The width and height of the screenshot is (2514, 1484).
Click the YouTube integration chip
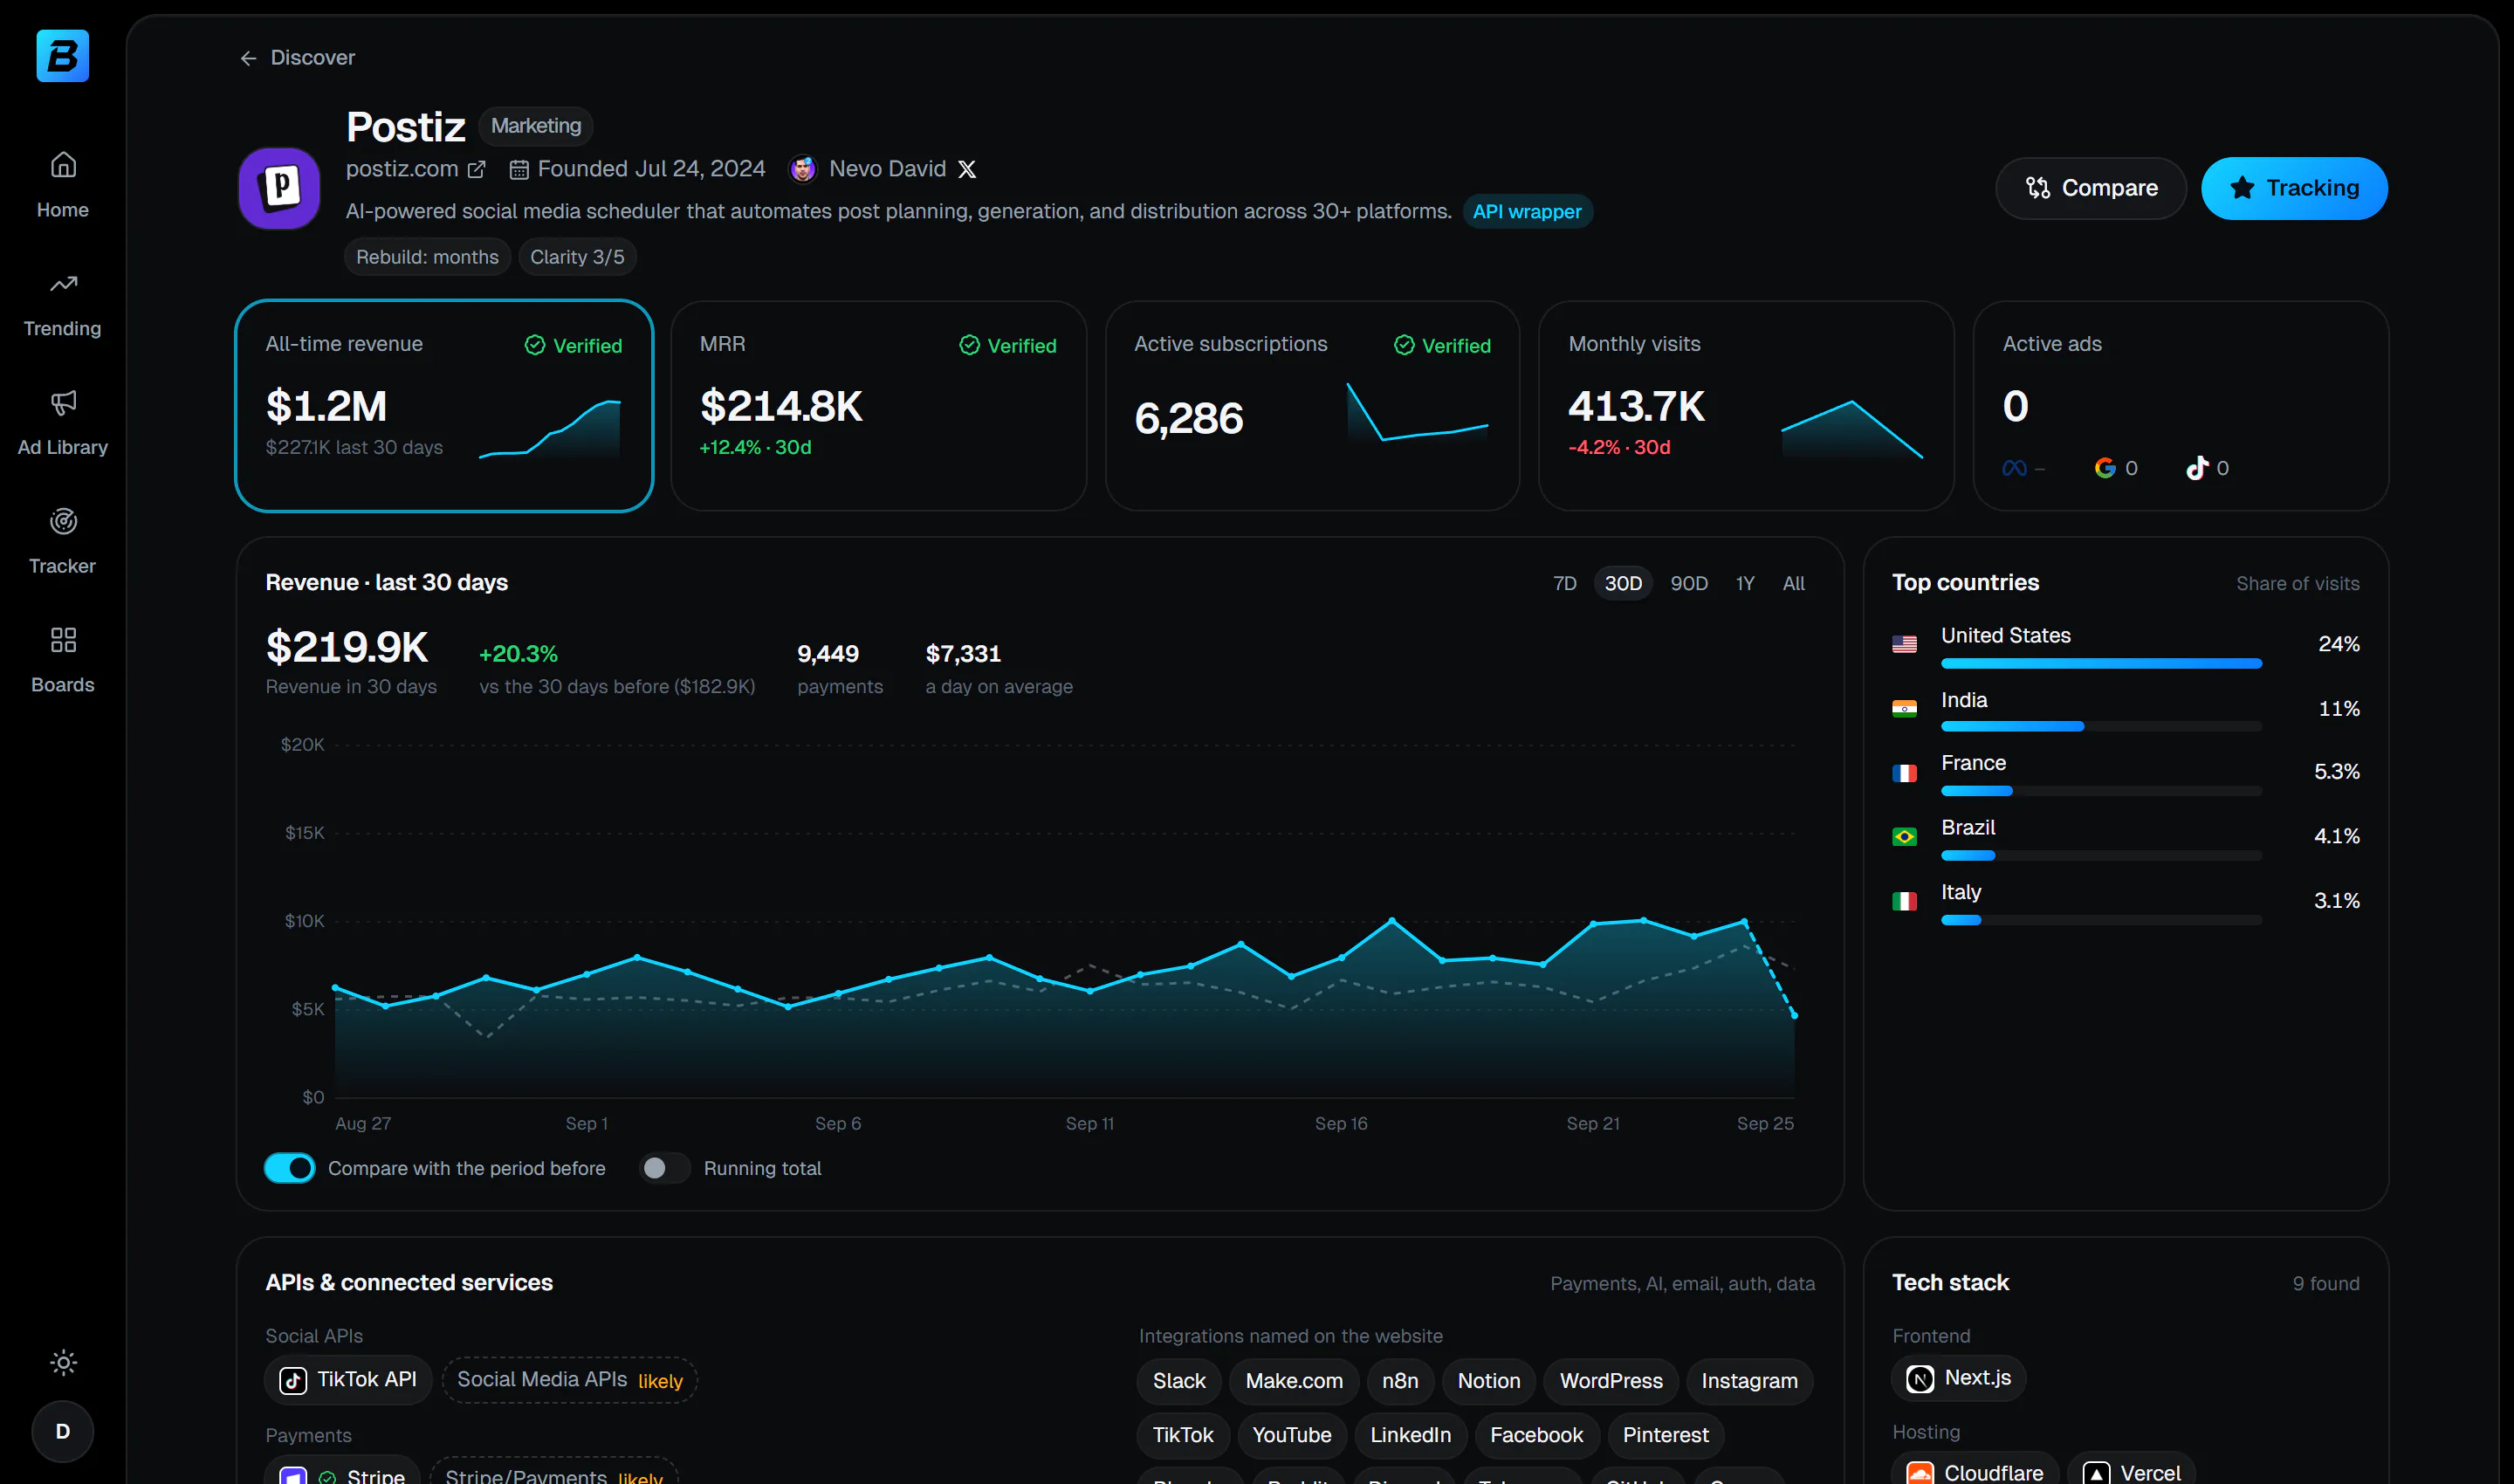(x=1292, y=1435)
